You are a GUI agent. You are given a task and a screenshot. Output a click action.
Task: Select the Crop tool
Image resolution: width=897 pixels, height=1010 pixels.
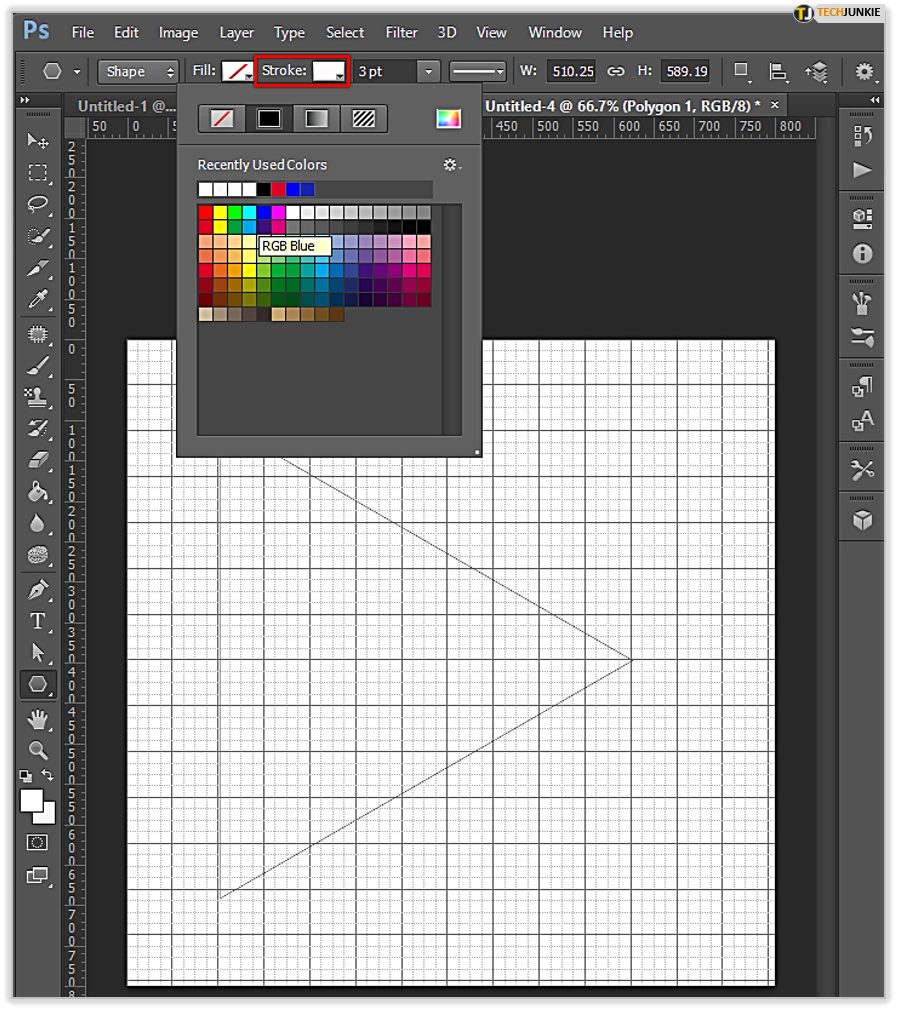tap(37, 267)
